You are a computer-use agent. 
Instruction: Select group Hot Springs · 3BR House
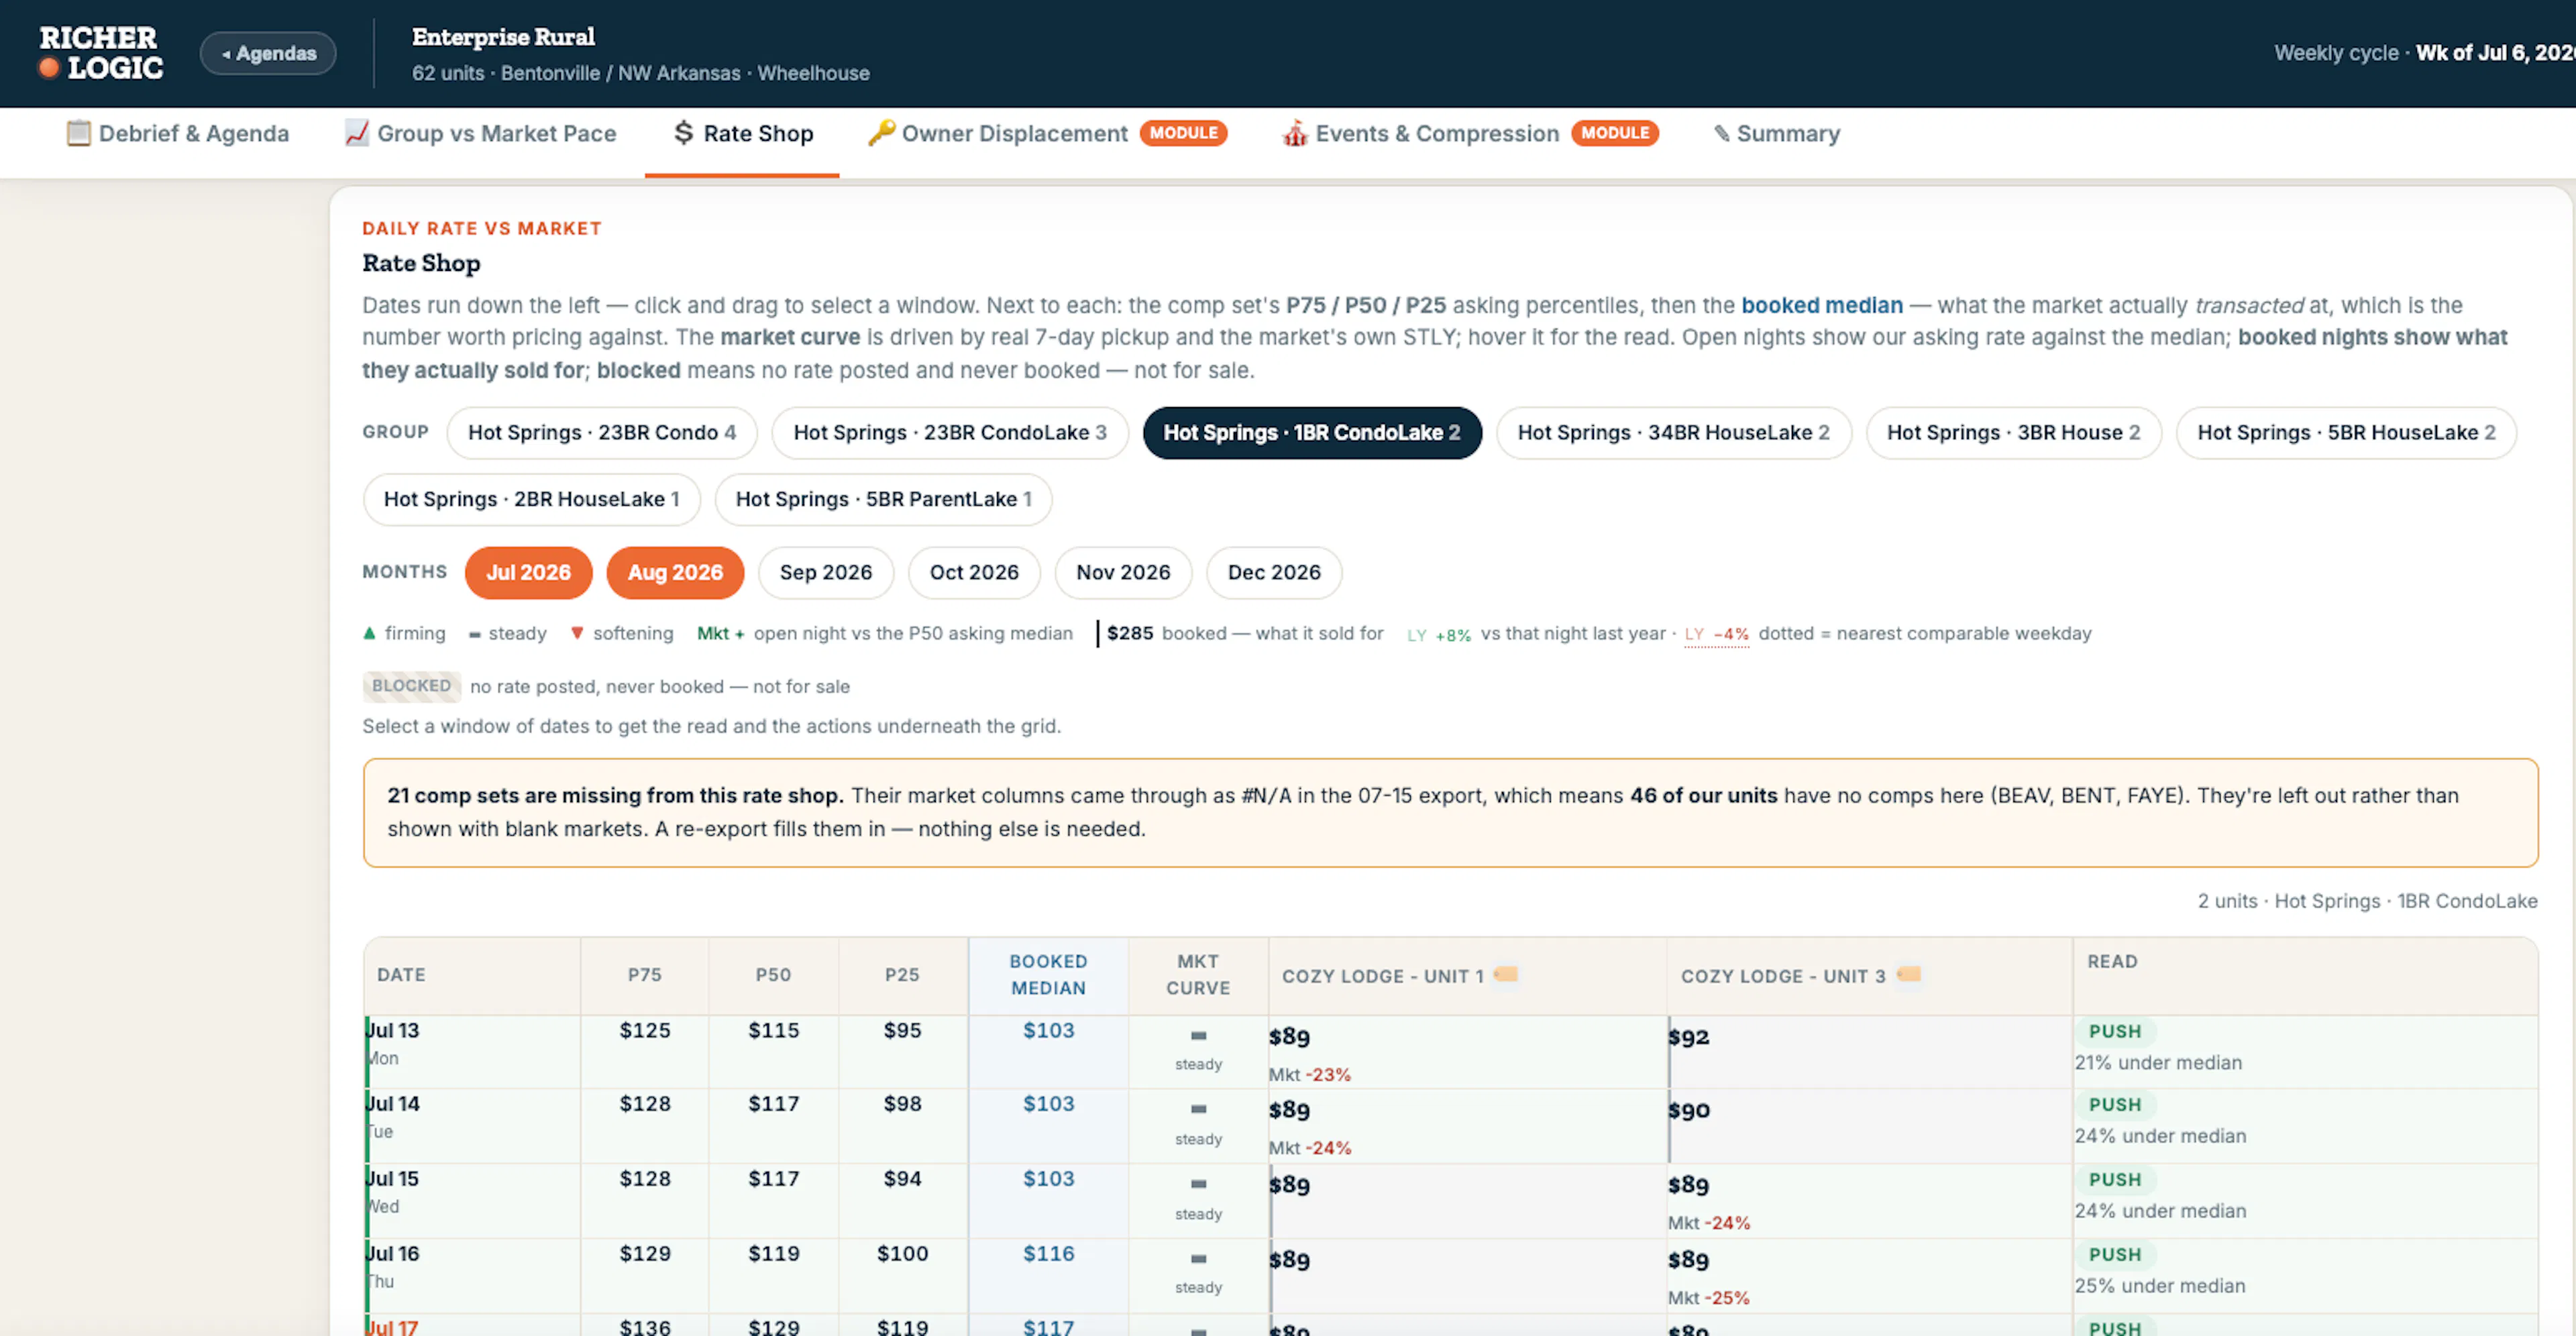[x=2014, y=433]
